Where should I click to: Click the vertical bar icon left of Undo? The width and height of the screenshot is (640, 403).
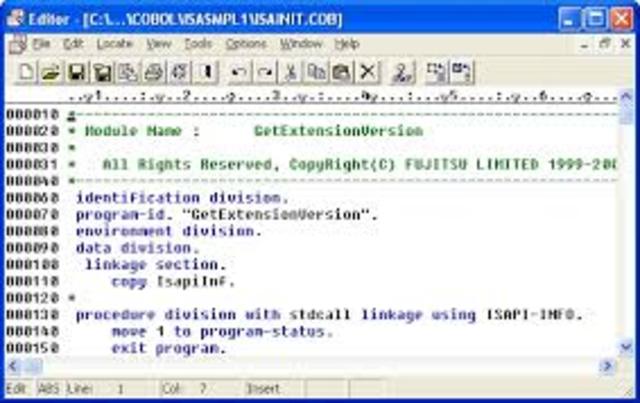[205, 73]
